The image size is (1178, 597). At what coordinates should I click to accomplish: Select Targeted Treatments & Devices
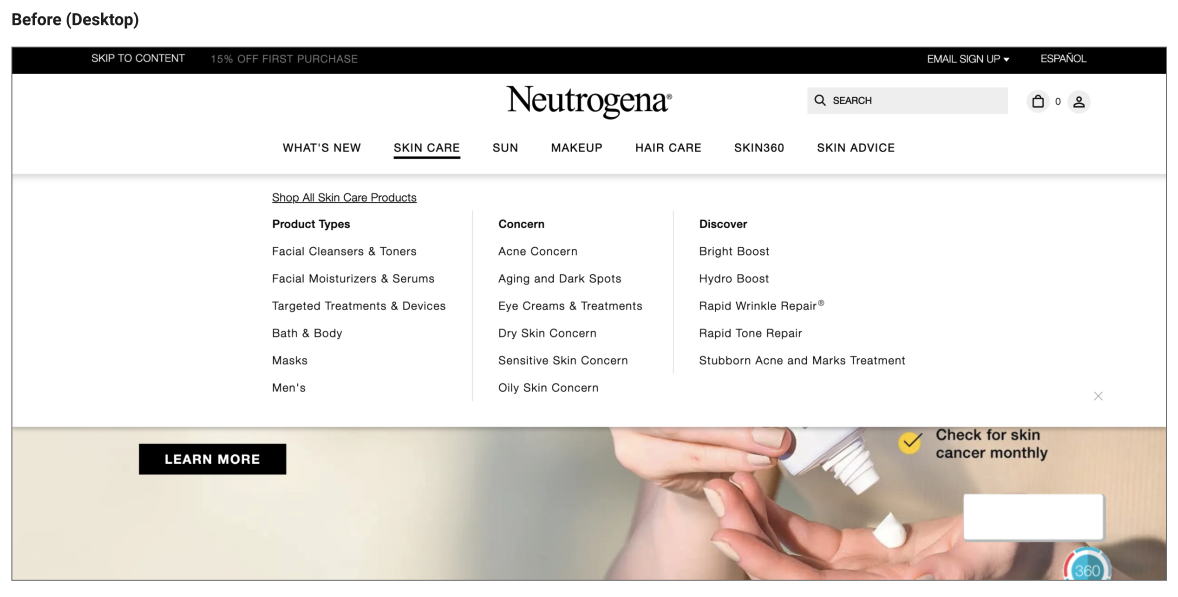pyautogui.click(x=358, y=306)
